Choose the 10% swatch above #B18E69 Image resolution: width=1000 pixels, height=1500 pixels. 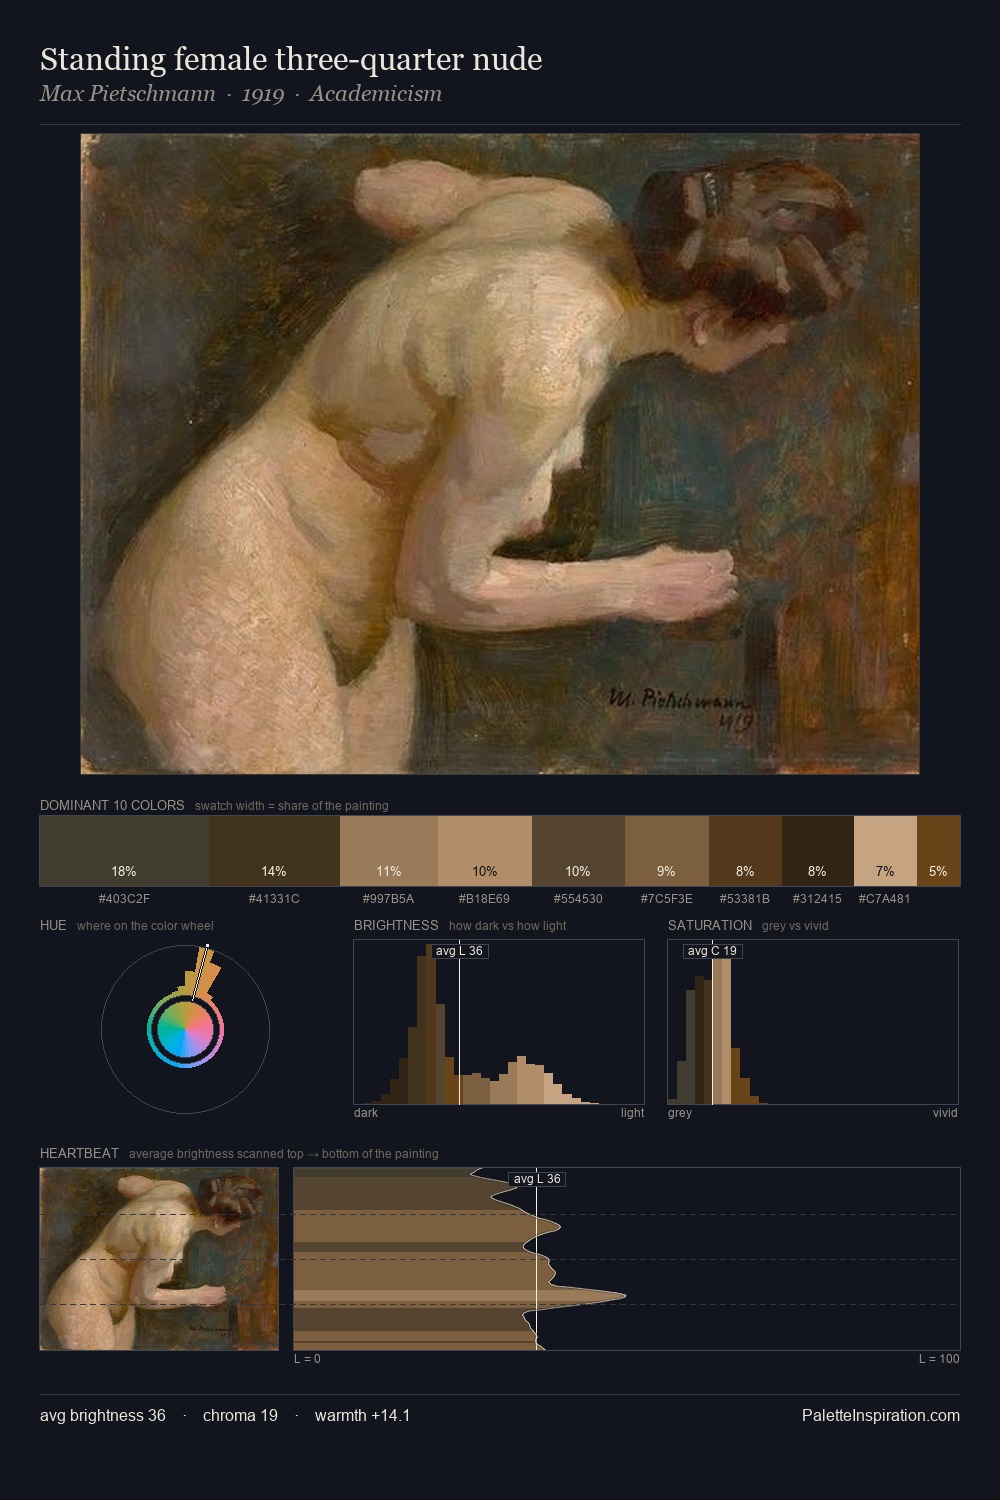coord(485,851)
